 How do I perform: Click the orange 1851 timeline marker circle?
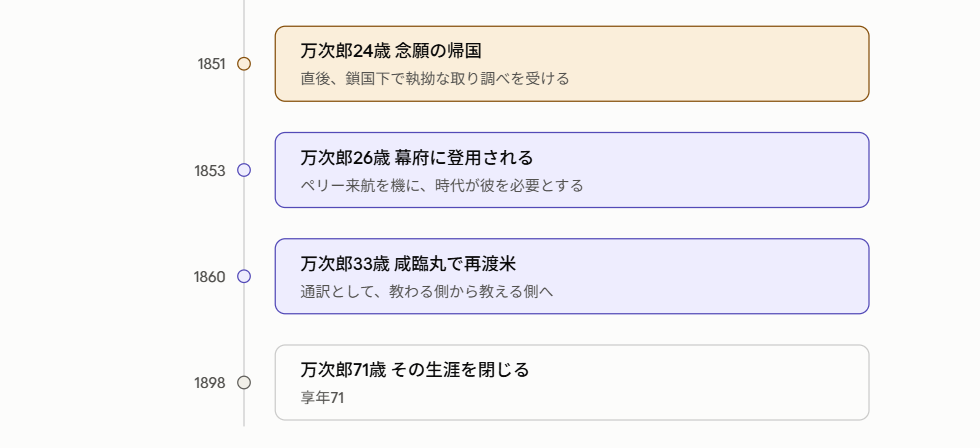click(x=244, y=64)
